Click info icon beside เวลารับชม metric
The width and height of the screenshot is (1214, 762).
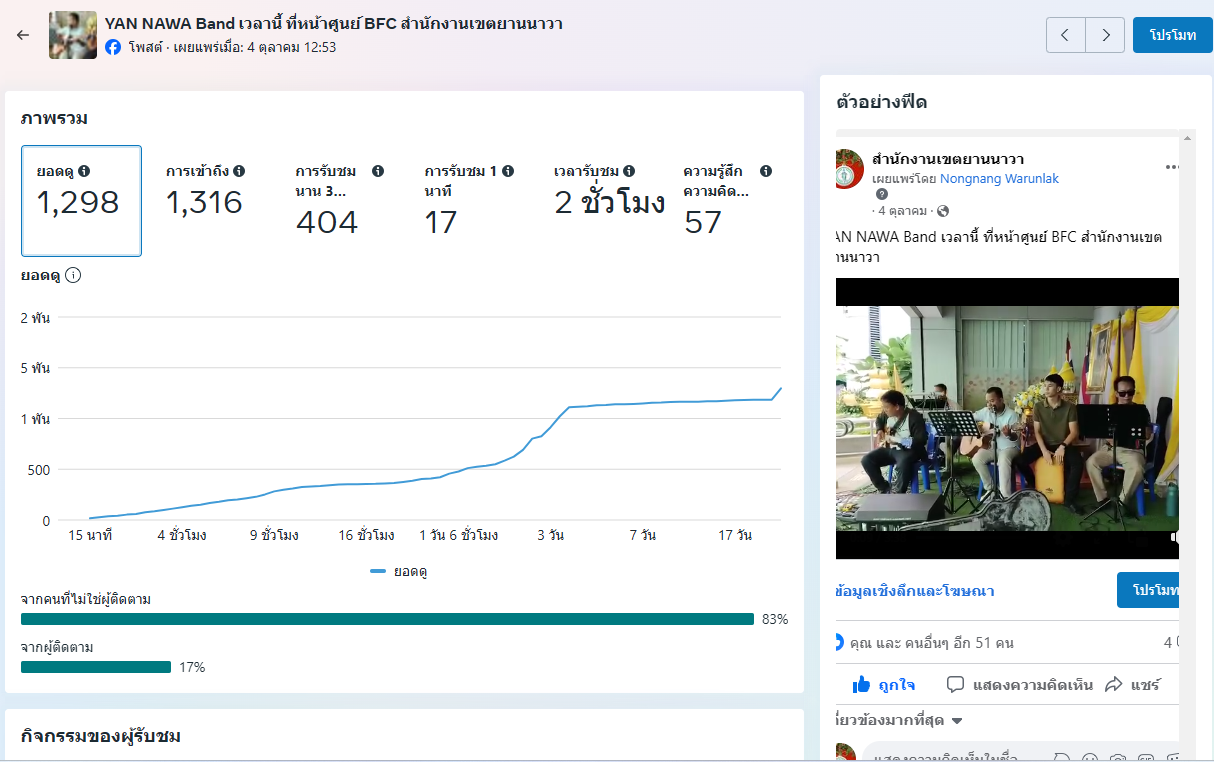[x=629, y=171]
